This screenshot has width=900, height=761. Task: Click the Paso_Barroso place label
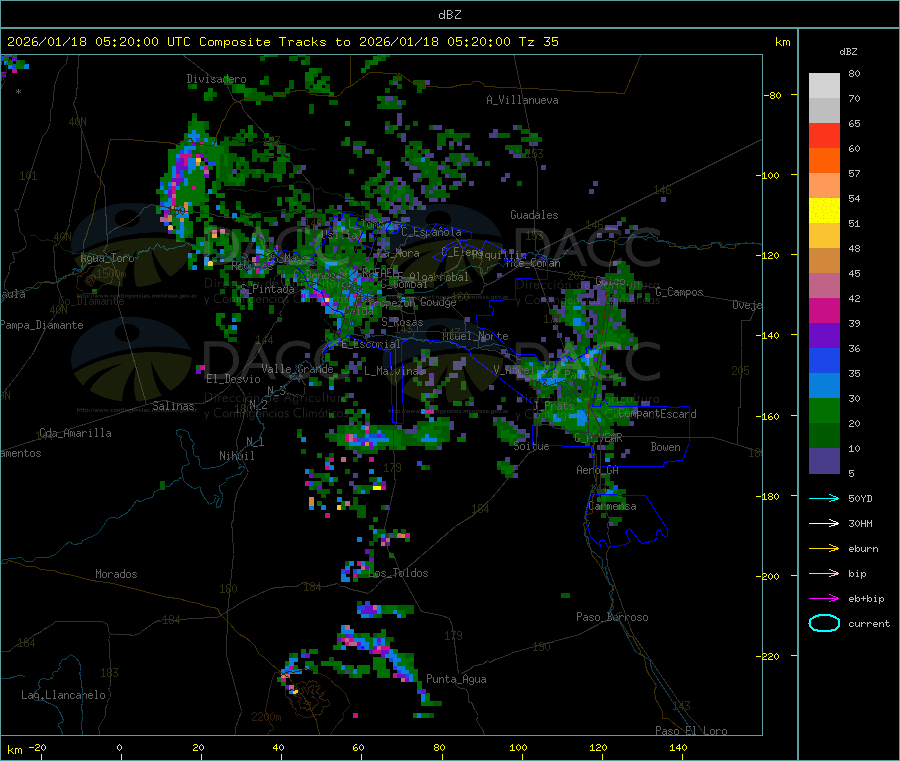tap(612, 617)
